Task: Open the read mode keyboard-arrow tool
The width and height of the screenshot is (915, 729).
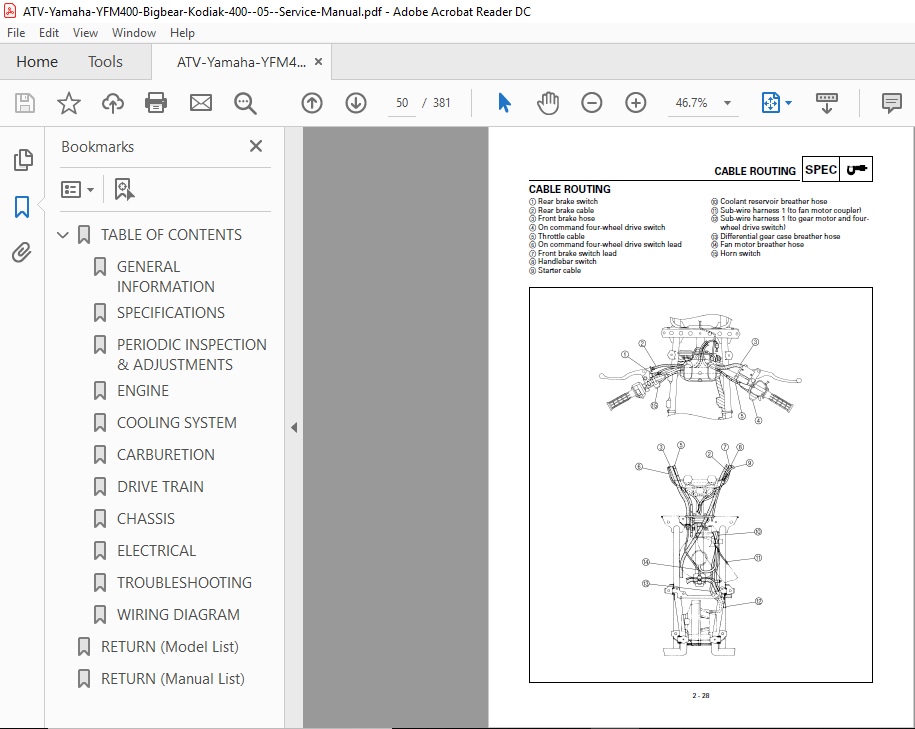Action: coord(826,103)
